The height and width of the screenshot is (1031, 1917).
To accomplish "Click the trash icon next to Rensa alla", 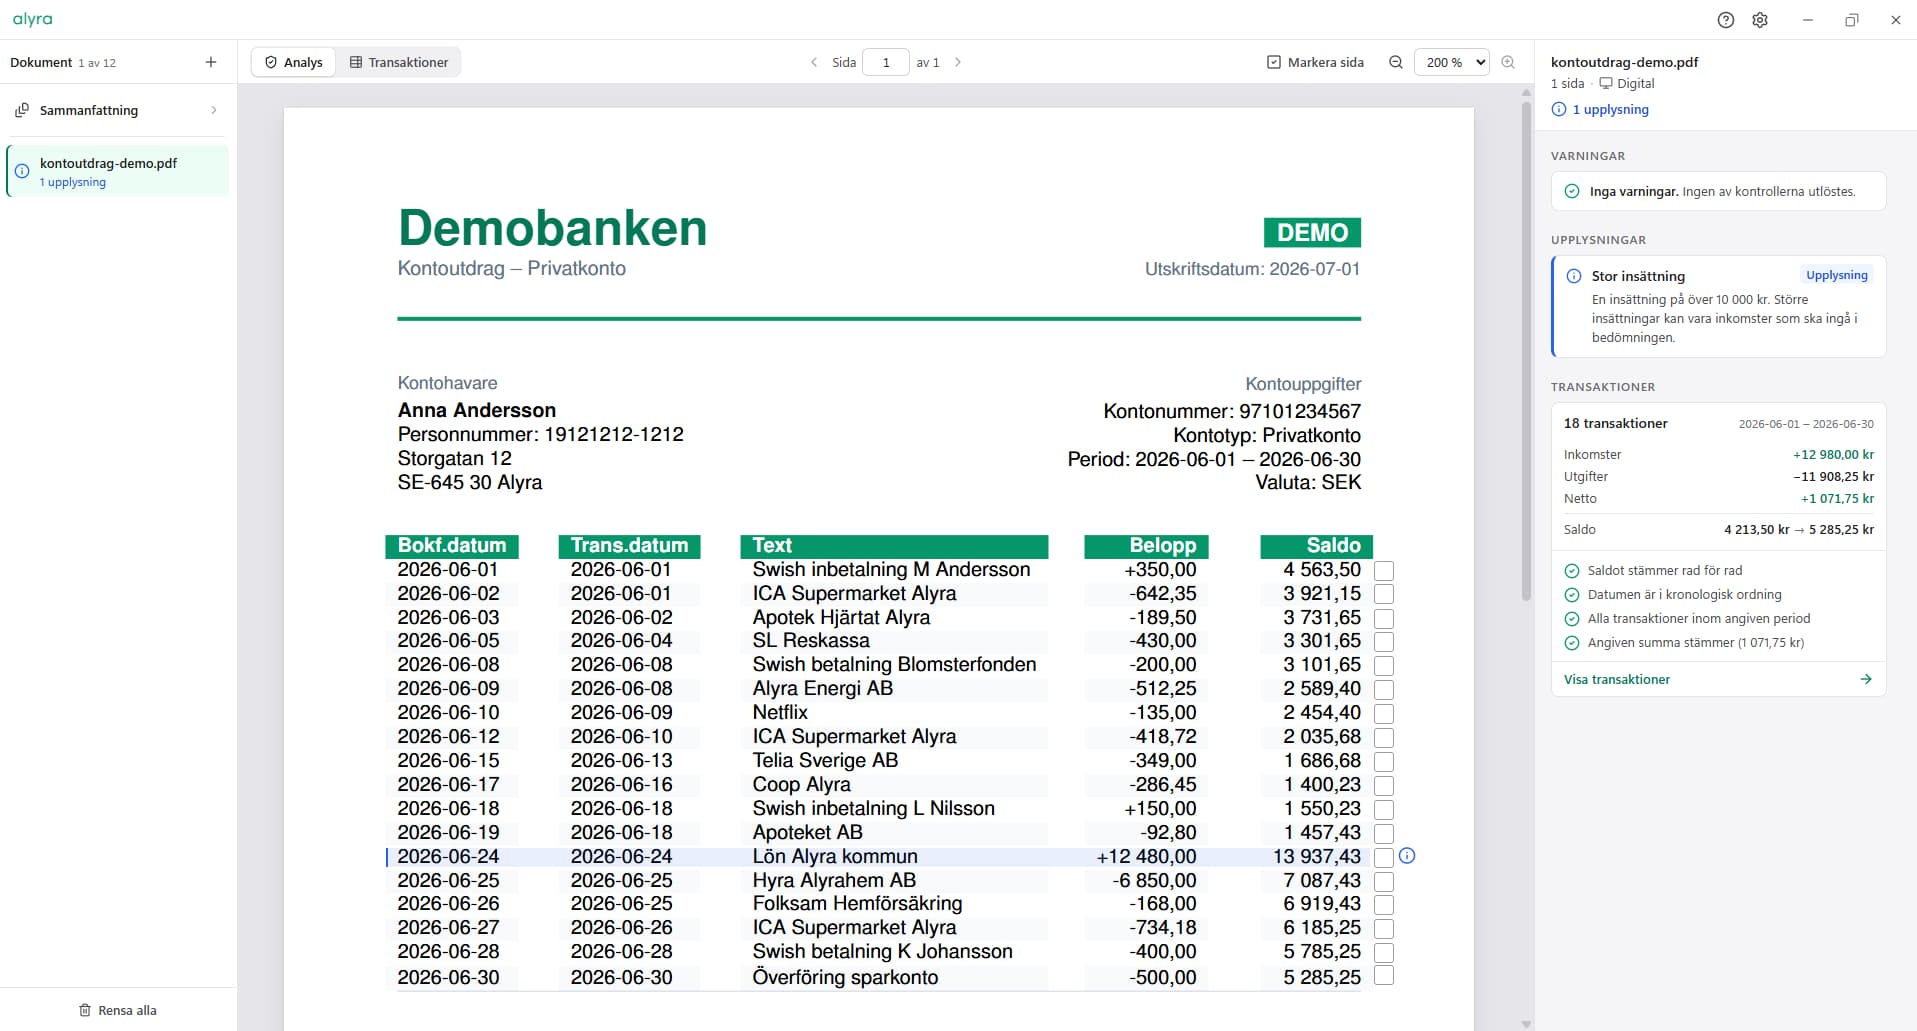I will (x=85, y=1010).
